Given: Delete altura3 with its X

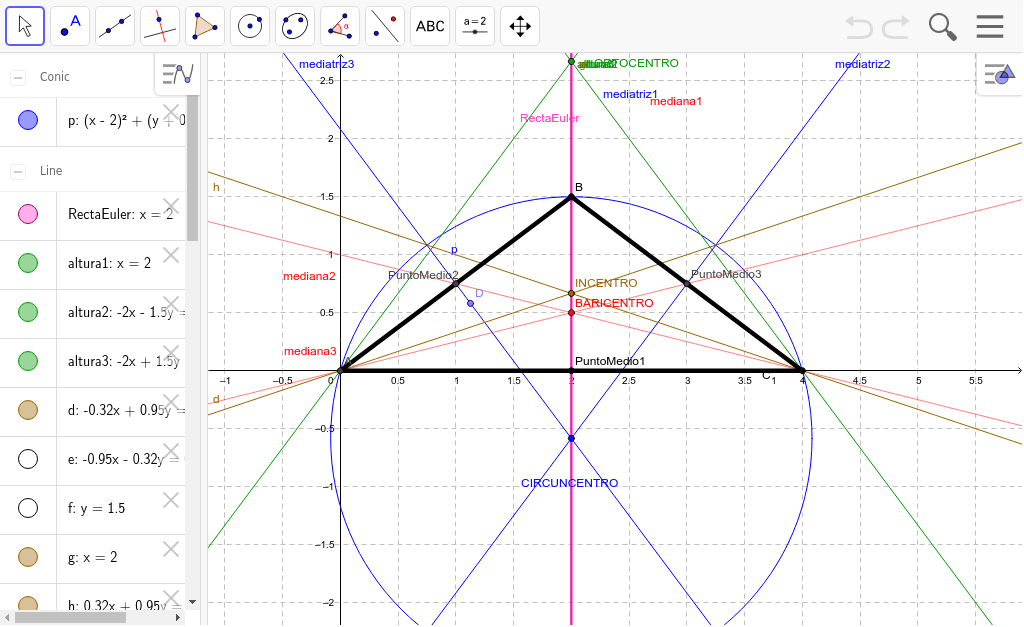Looking at the screenshot, I should tap(171, 353).
